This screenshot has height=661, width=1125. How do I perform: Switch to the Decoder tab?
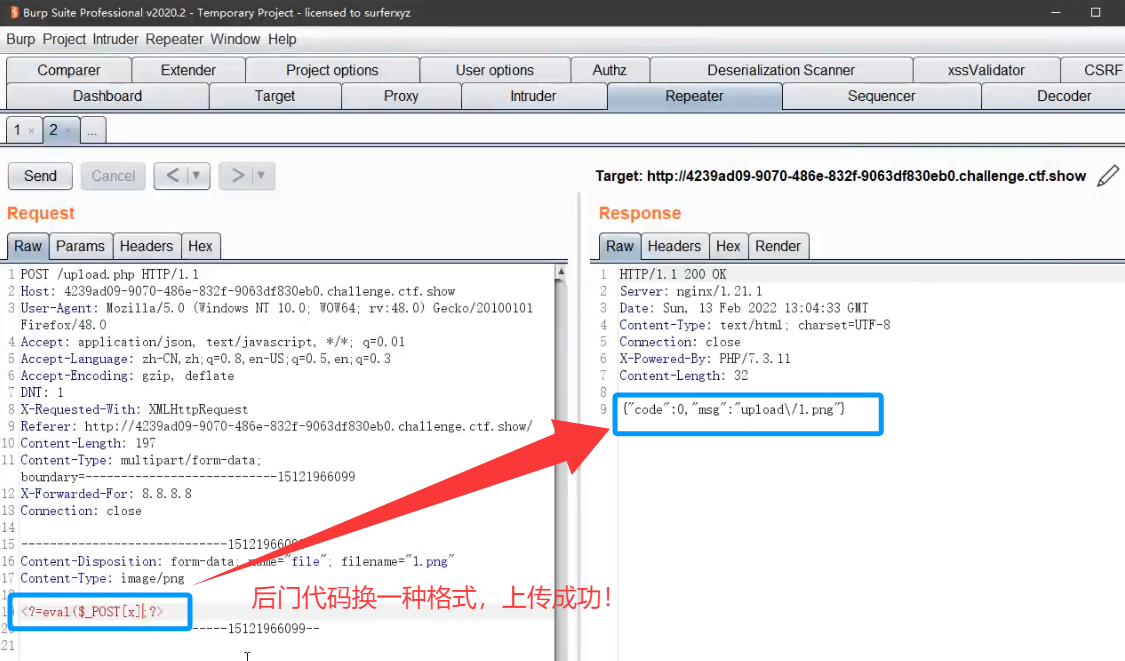pyautogui.click(x=1053, y=96)
